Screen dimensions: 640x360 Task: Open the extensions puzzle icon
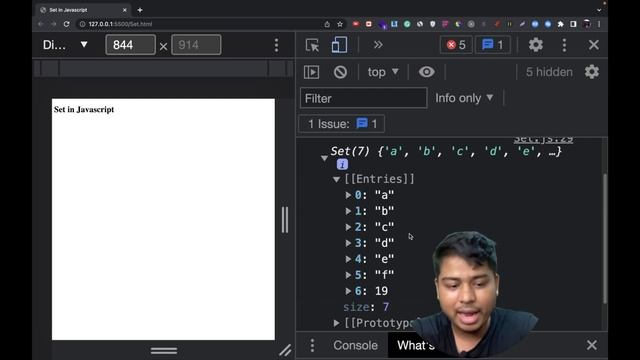tap(560, 24)
